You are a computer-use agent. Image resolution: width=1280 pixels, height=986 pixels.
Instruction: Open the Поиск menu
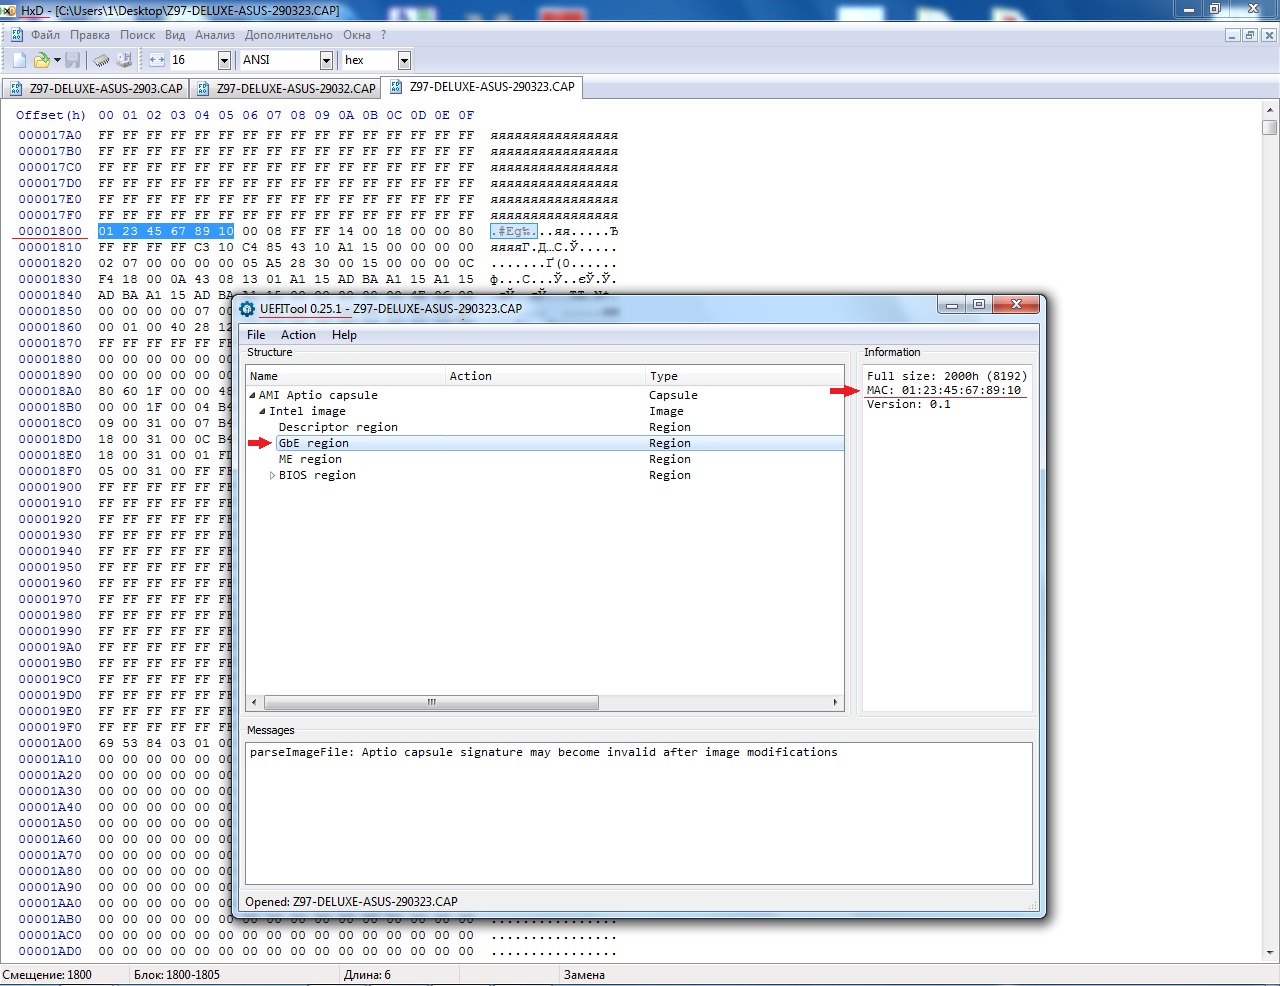coord(138,34)
